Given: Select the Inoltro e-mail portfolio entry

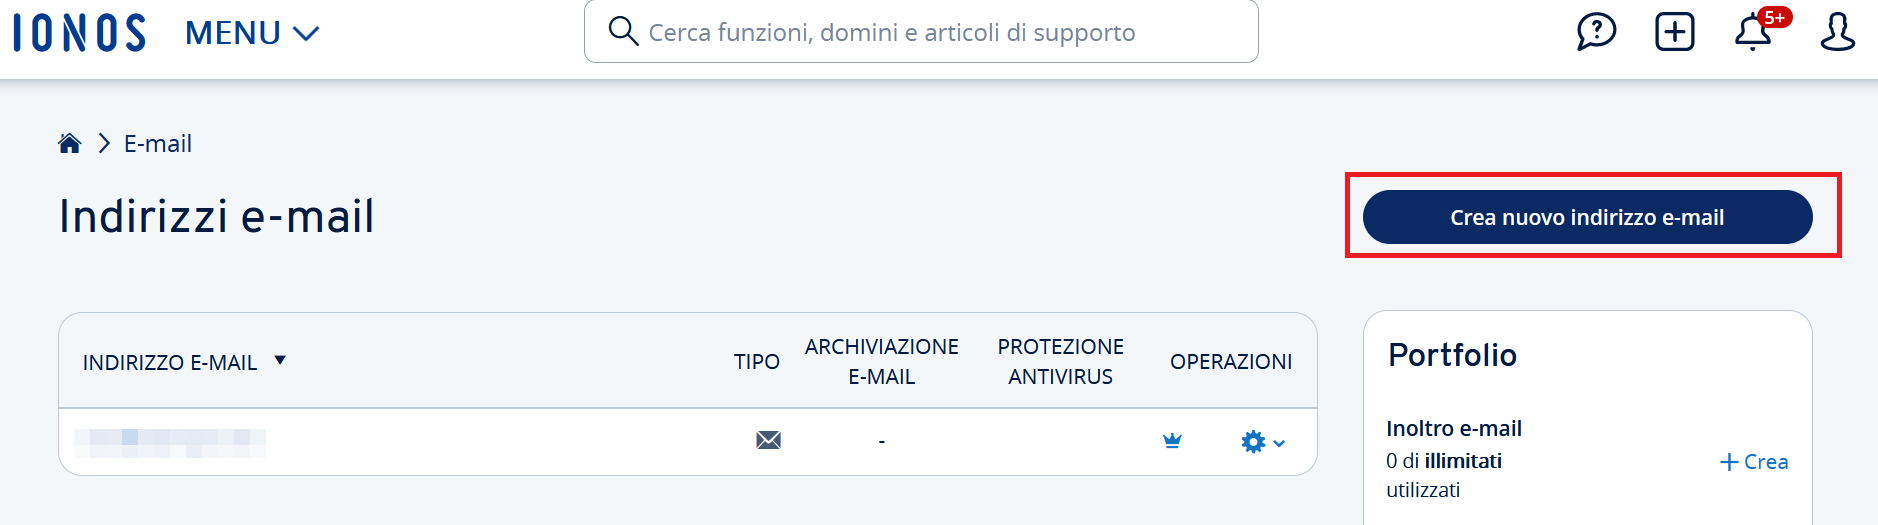Looking at the screenshot, I should 1454,429.
